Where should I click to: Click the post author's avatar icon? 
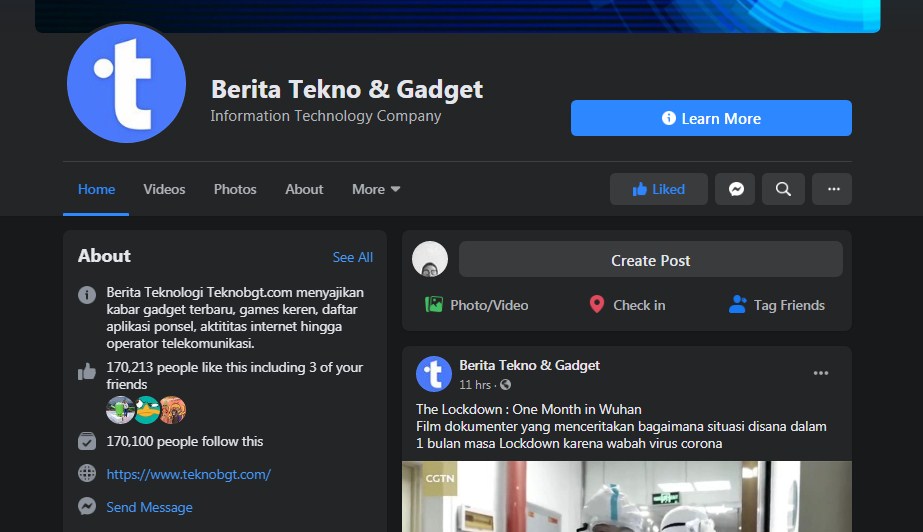pyautogui.click(x=434, y=374)
